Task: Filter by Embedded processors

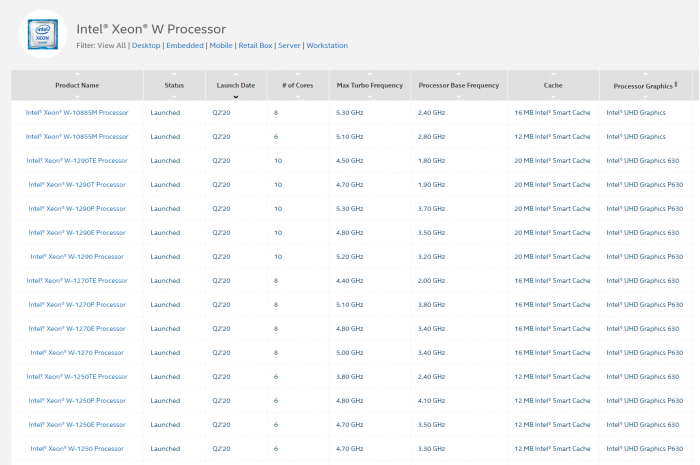Action: [x=184, y=46]
